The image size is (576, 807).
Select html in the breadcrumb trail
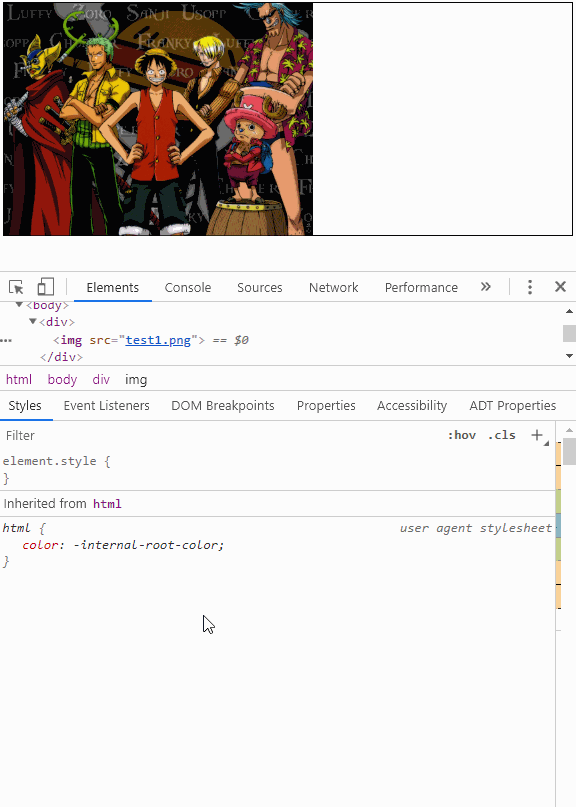pos(19,380)
